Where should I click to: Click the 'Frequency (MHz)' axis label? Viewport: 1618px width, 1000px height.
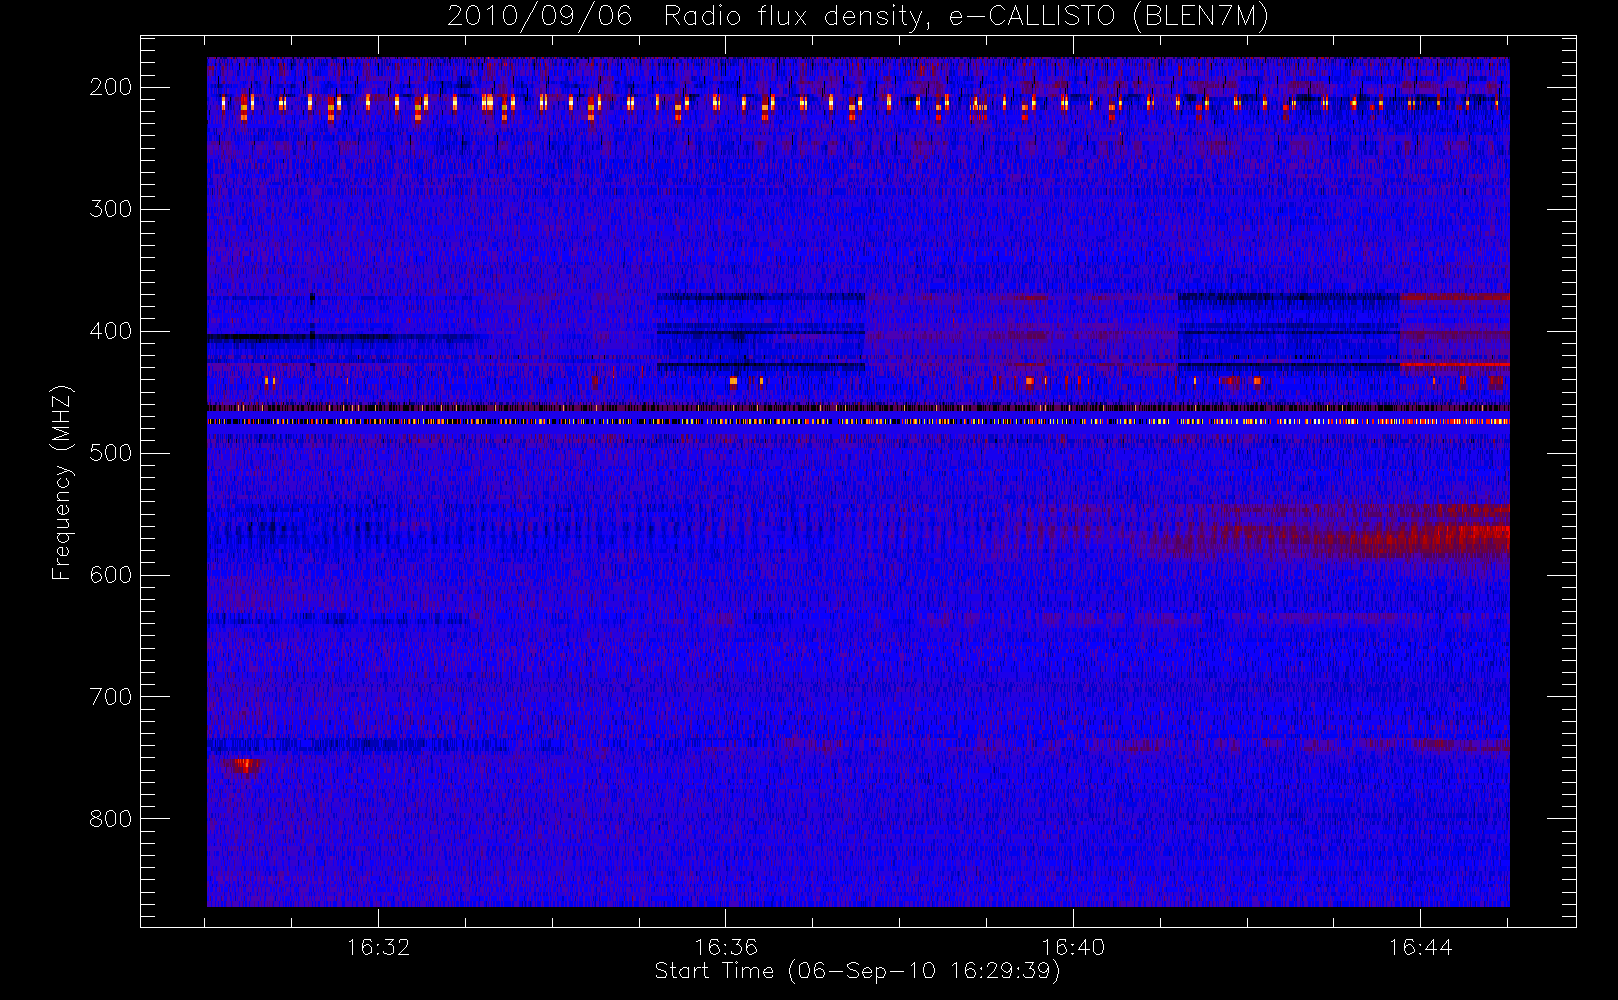[x=62, y=482]
